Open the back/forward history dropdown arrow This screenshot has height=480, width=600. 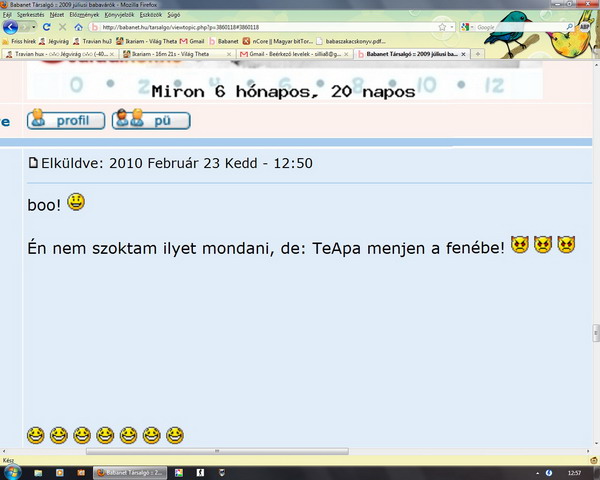tap(34, 27)
